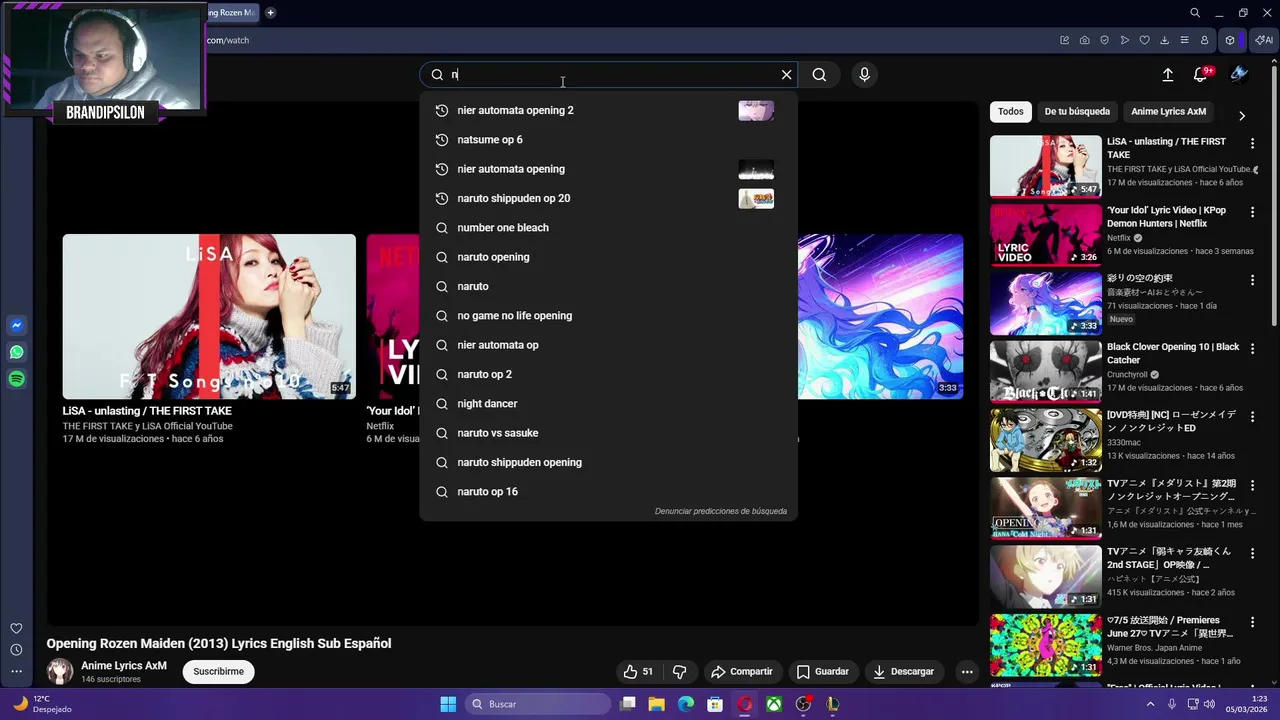Clear the YouTube search box text

(786, 75)
